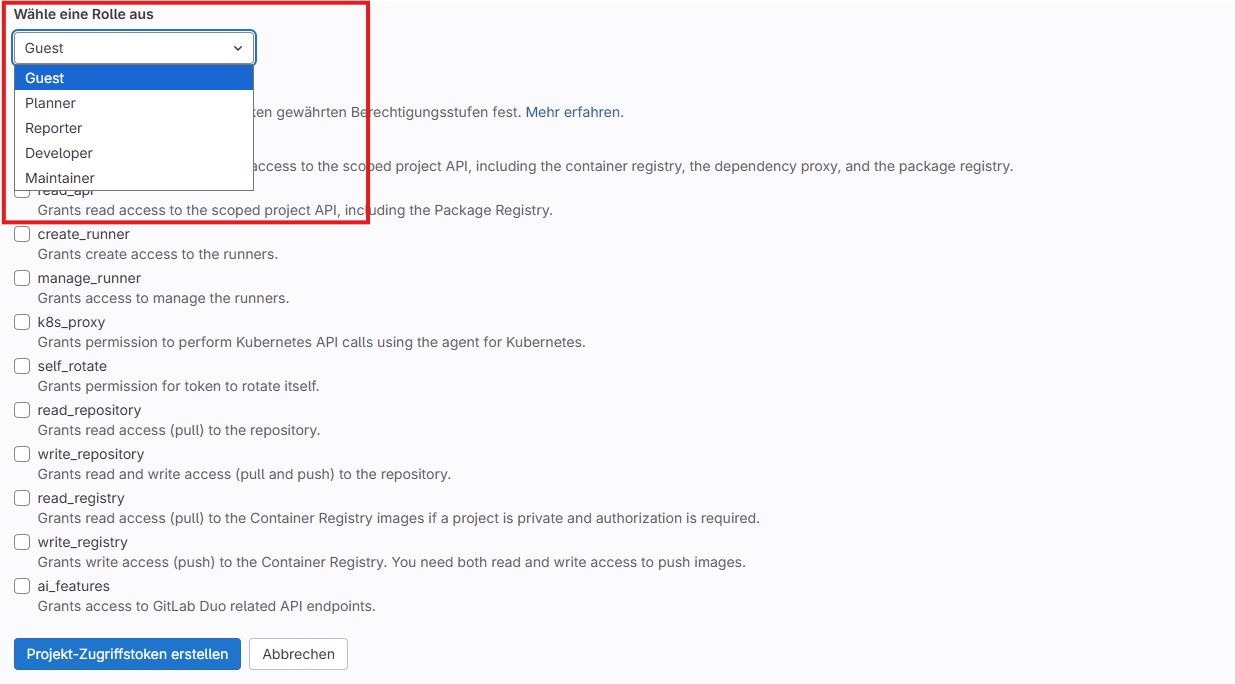Enable the create_runner scope checkbox

(22, 234)
